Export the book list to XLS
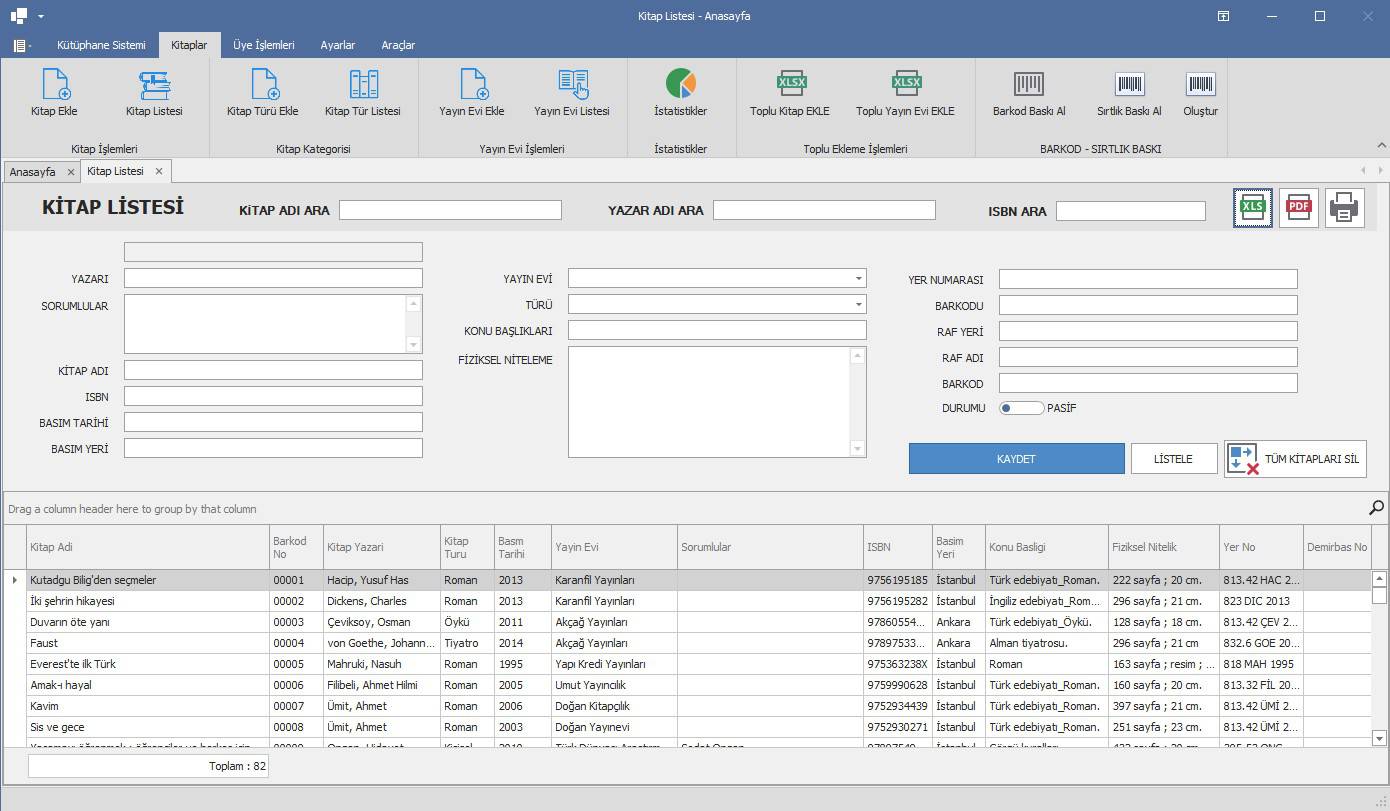1390x811 pixels. click(x=1253, y=208)
